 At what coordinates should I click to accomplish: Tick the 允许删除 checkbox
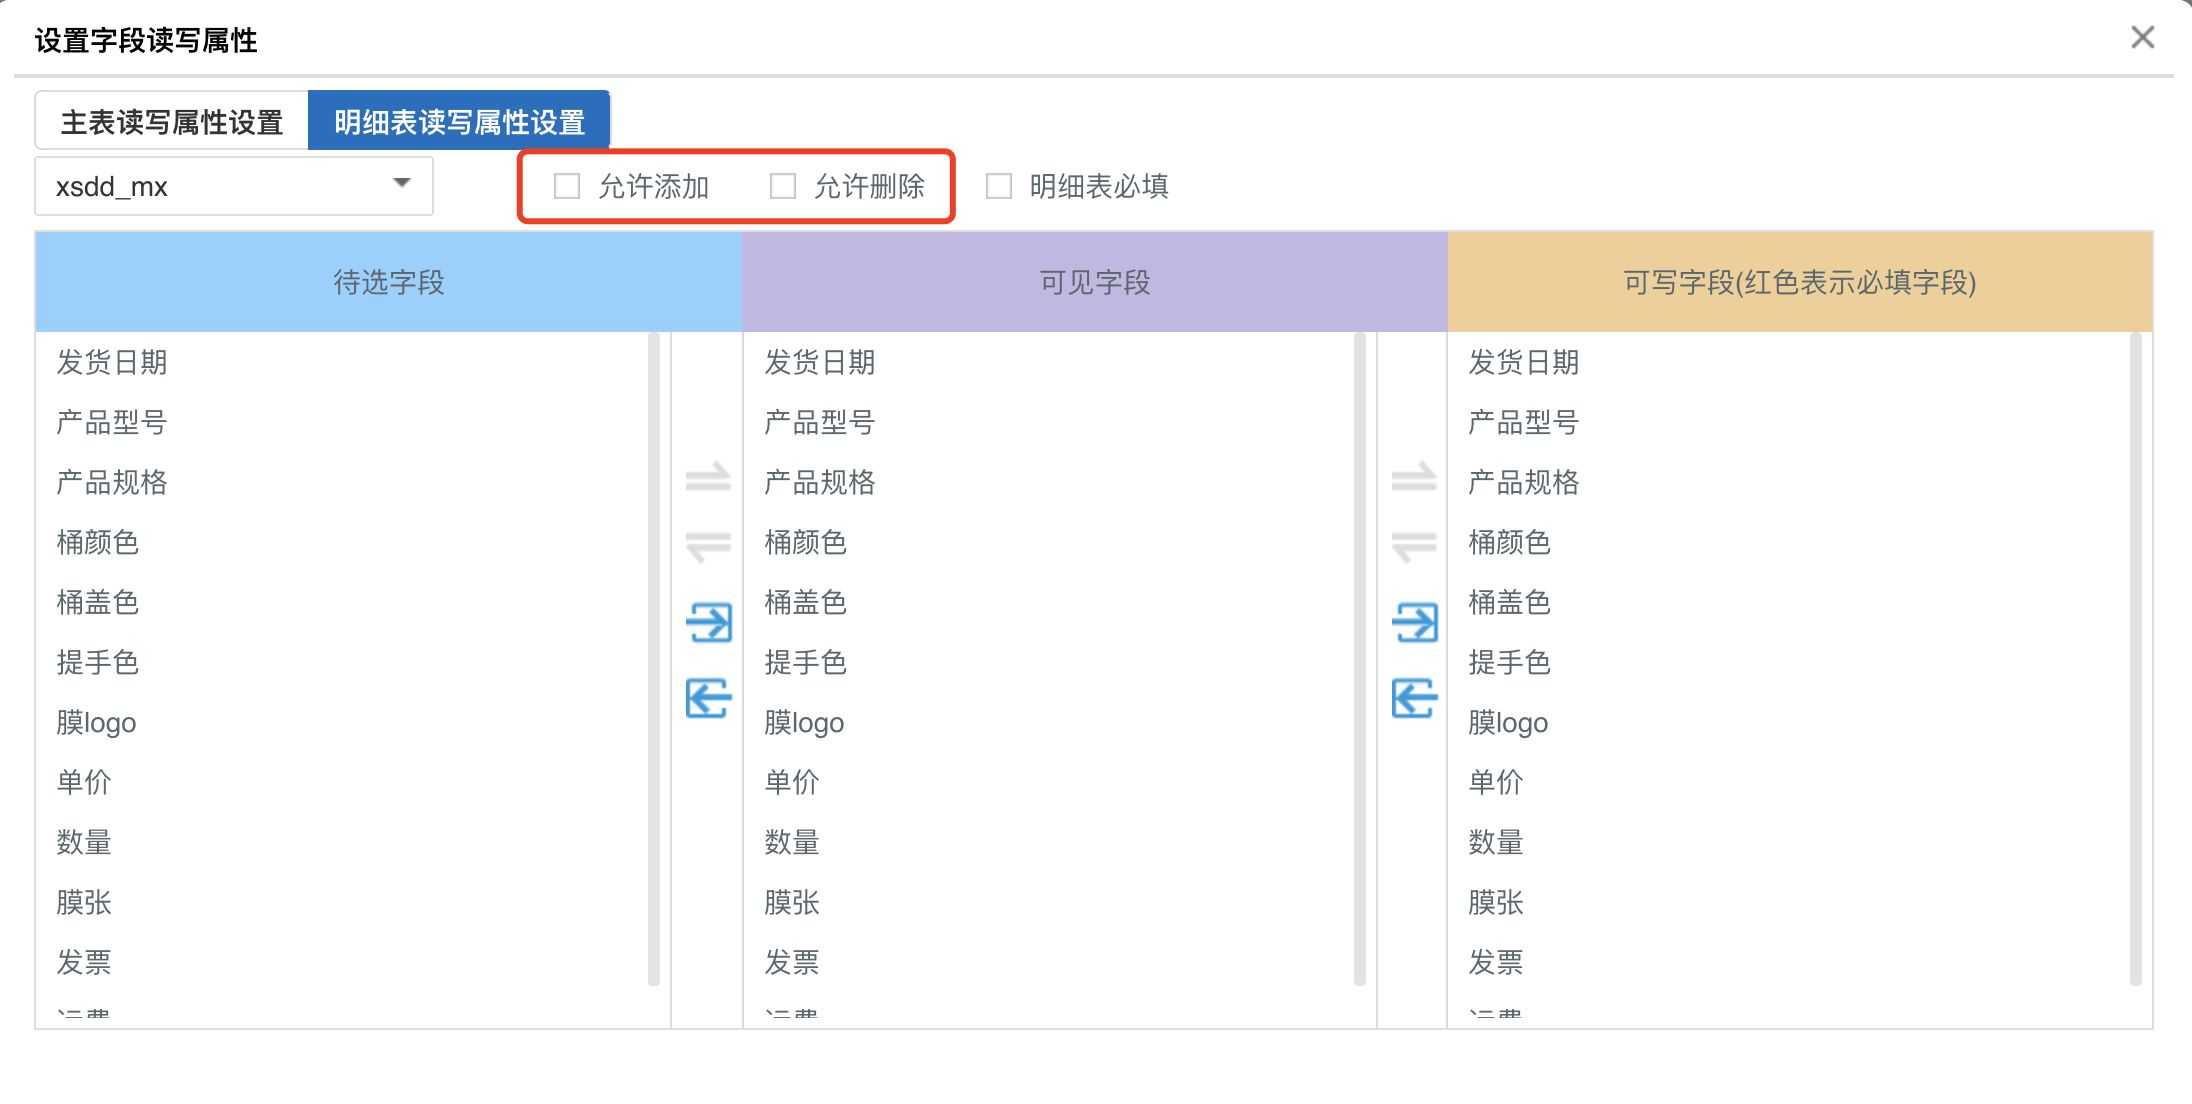[x=783, y=186]
